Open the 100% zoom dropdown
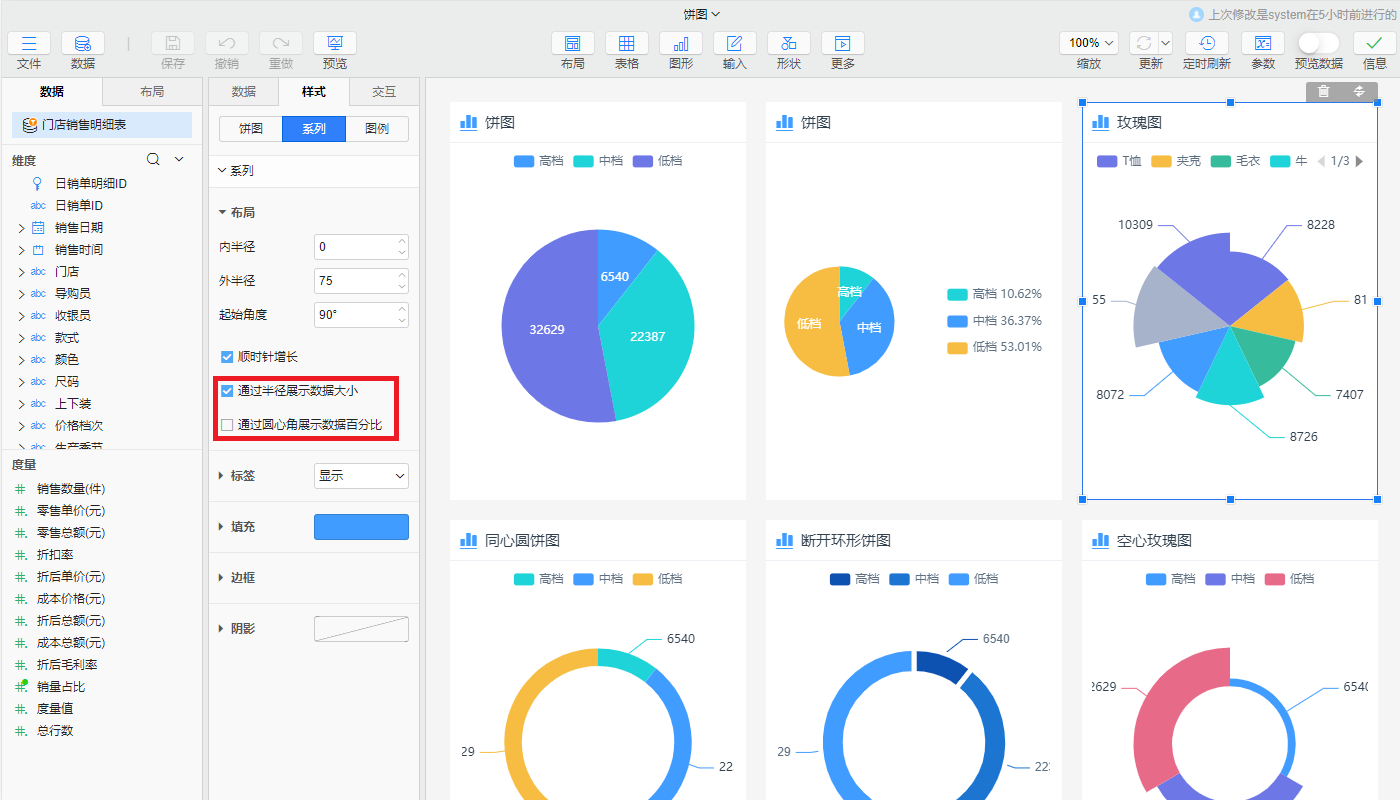1400x800 pixels. click(1091, 43)
